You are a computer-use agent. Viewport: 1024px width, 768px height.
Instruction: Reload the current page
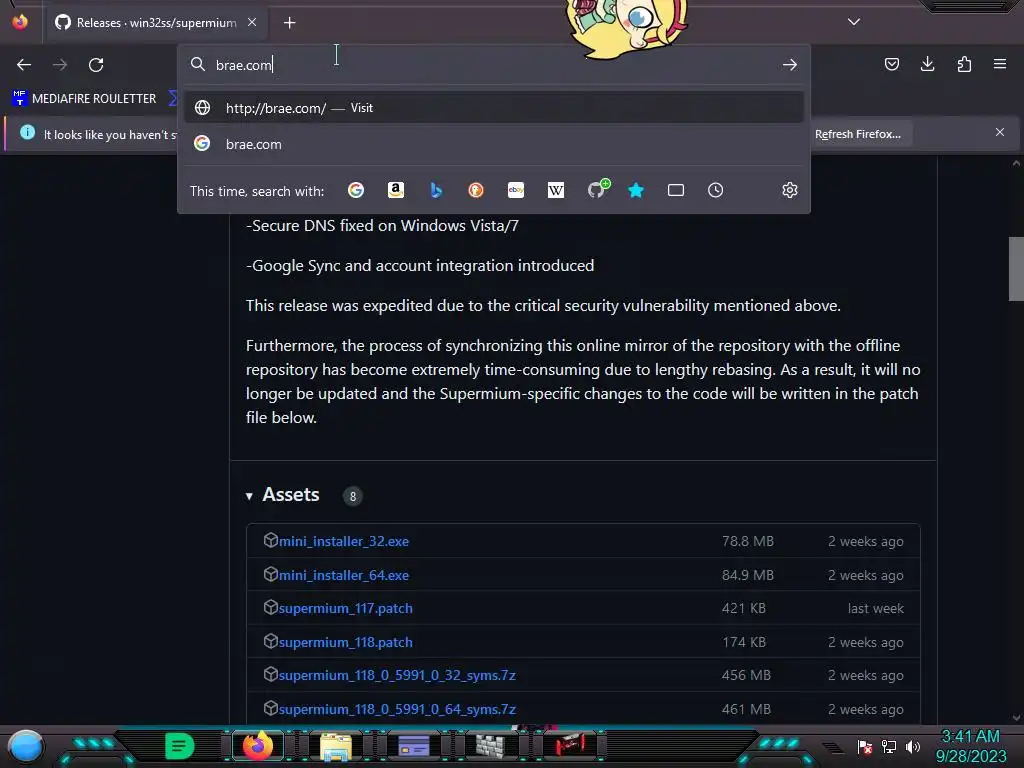point(96,65)
